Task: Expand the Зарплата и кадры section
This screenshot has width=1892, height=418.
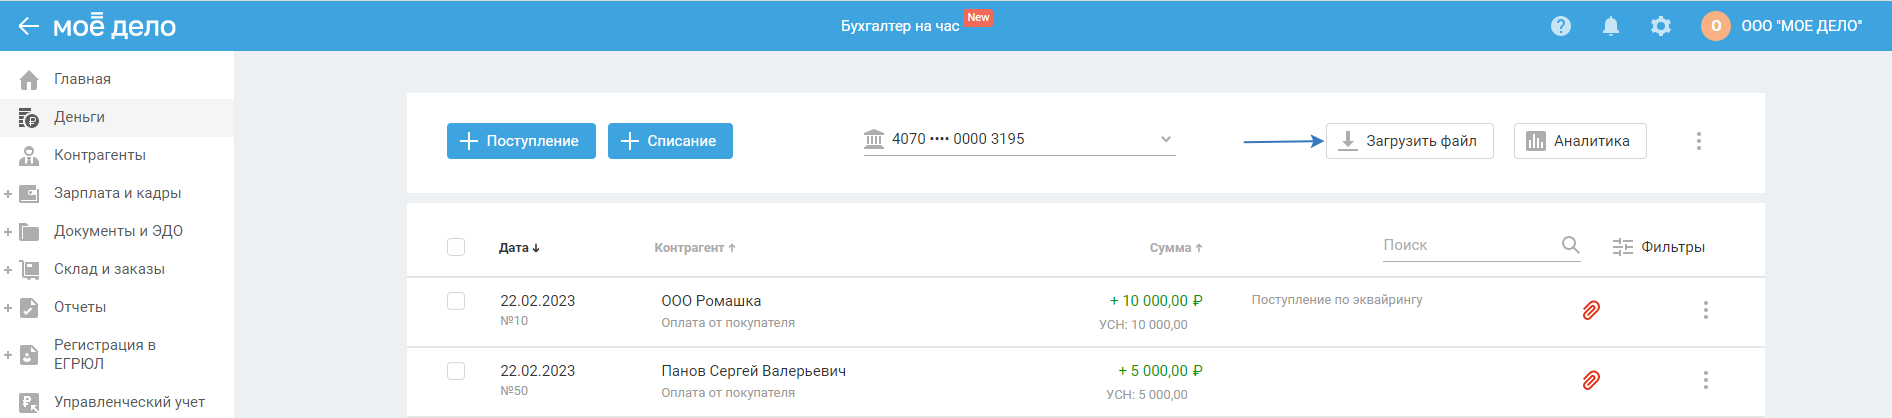Action: [x=8, y=194]
